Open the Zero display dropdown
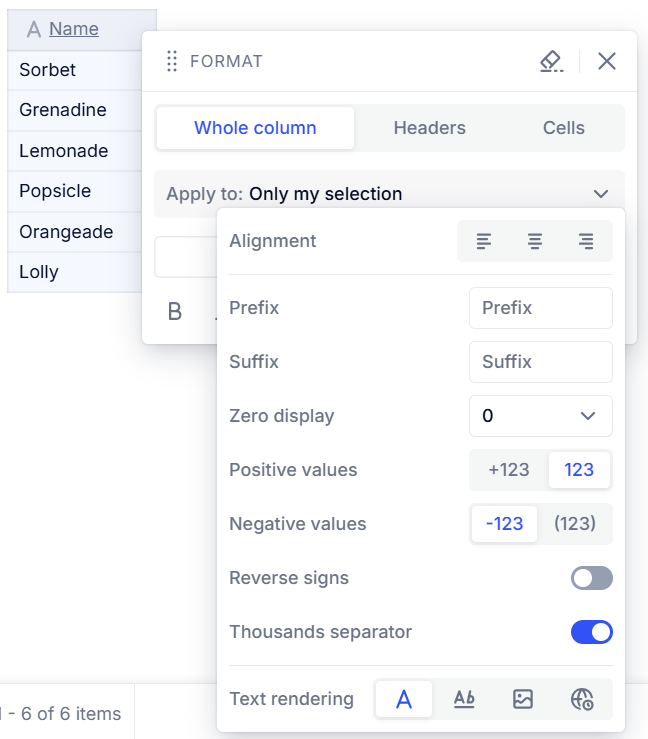This screenshot has height=739, width=648. [541, 416]
